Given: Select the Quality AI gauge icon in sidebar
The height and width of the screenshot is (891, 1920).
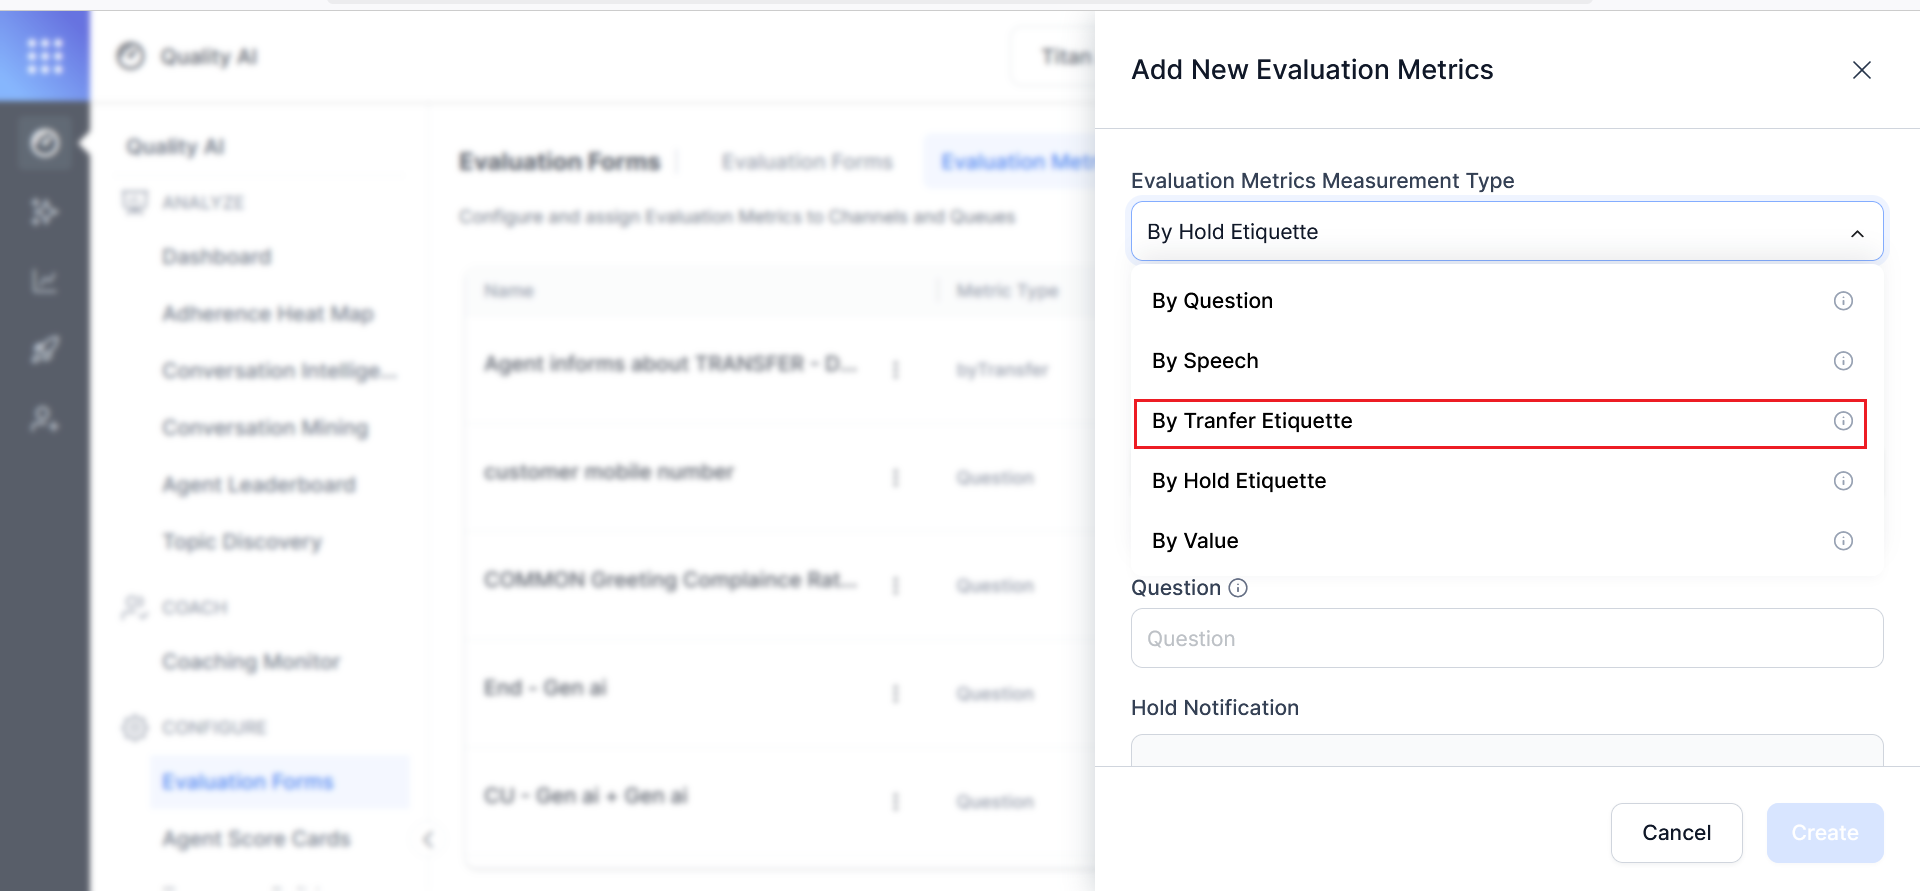Looking at the screenshot, I should point(45,142).
